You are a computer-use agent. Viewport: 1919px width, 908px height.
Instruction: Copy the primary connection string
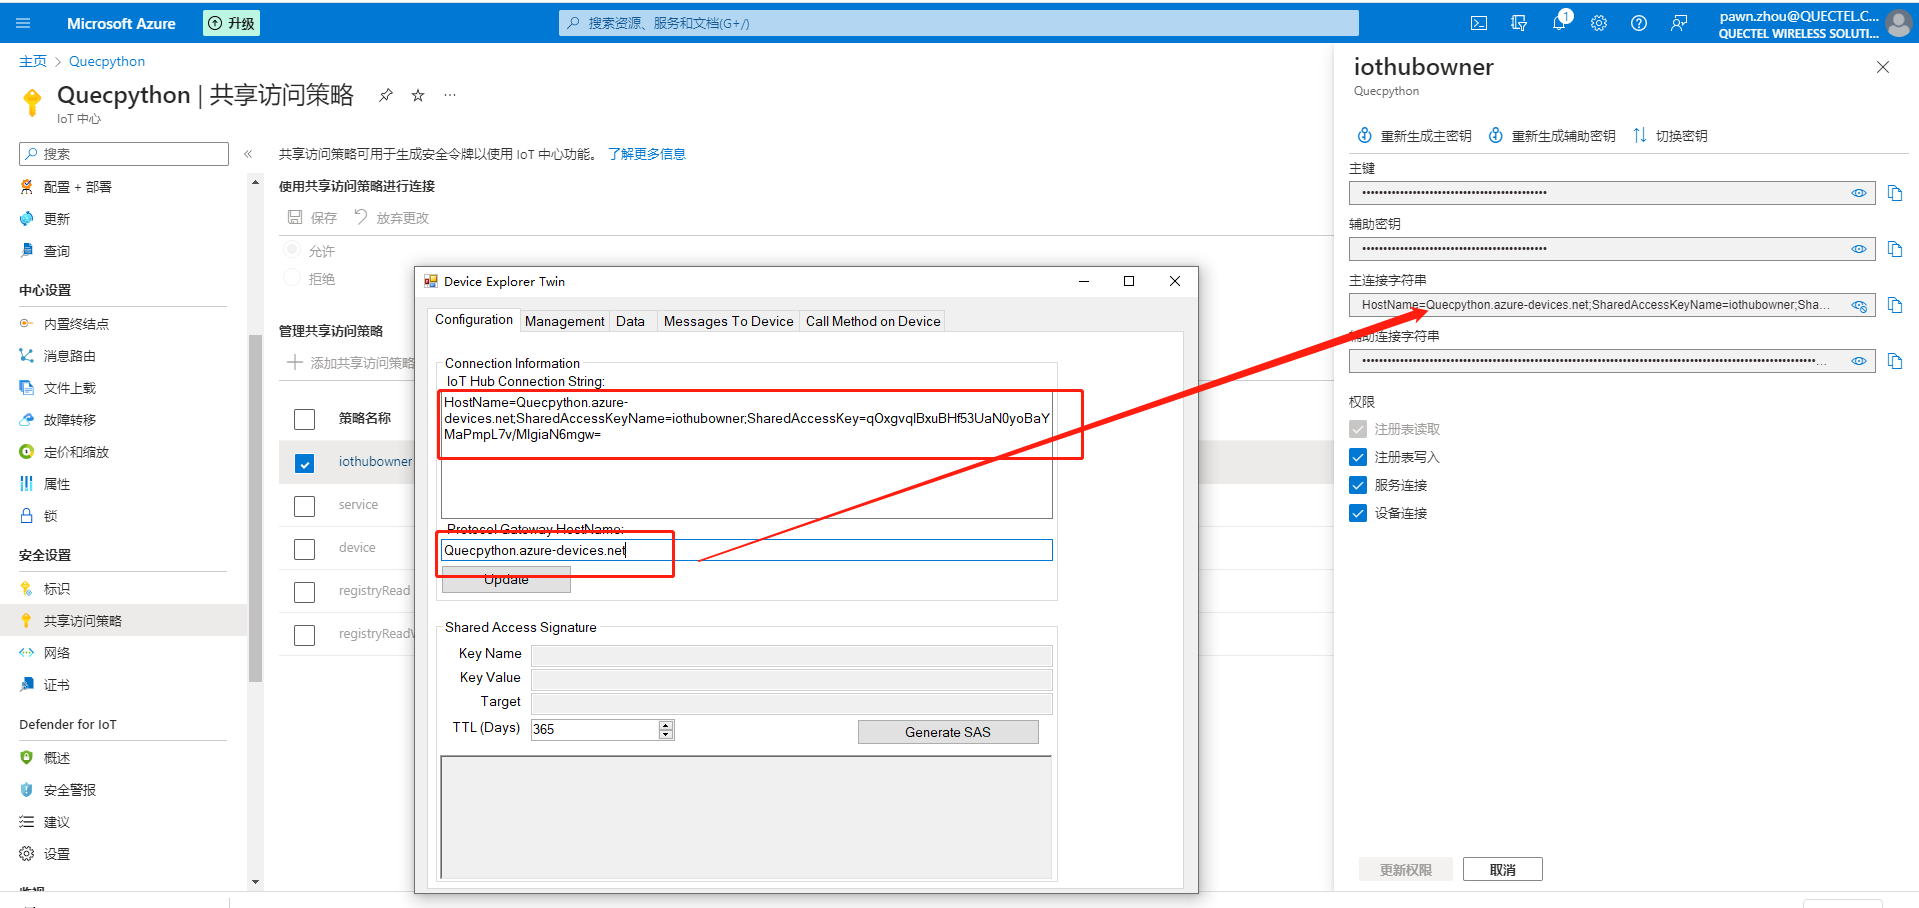[1895, 305]
